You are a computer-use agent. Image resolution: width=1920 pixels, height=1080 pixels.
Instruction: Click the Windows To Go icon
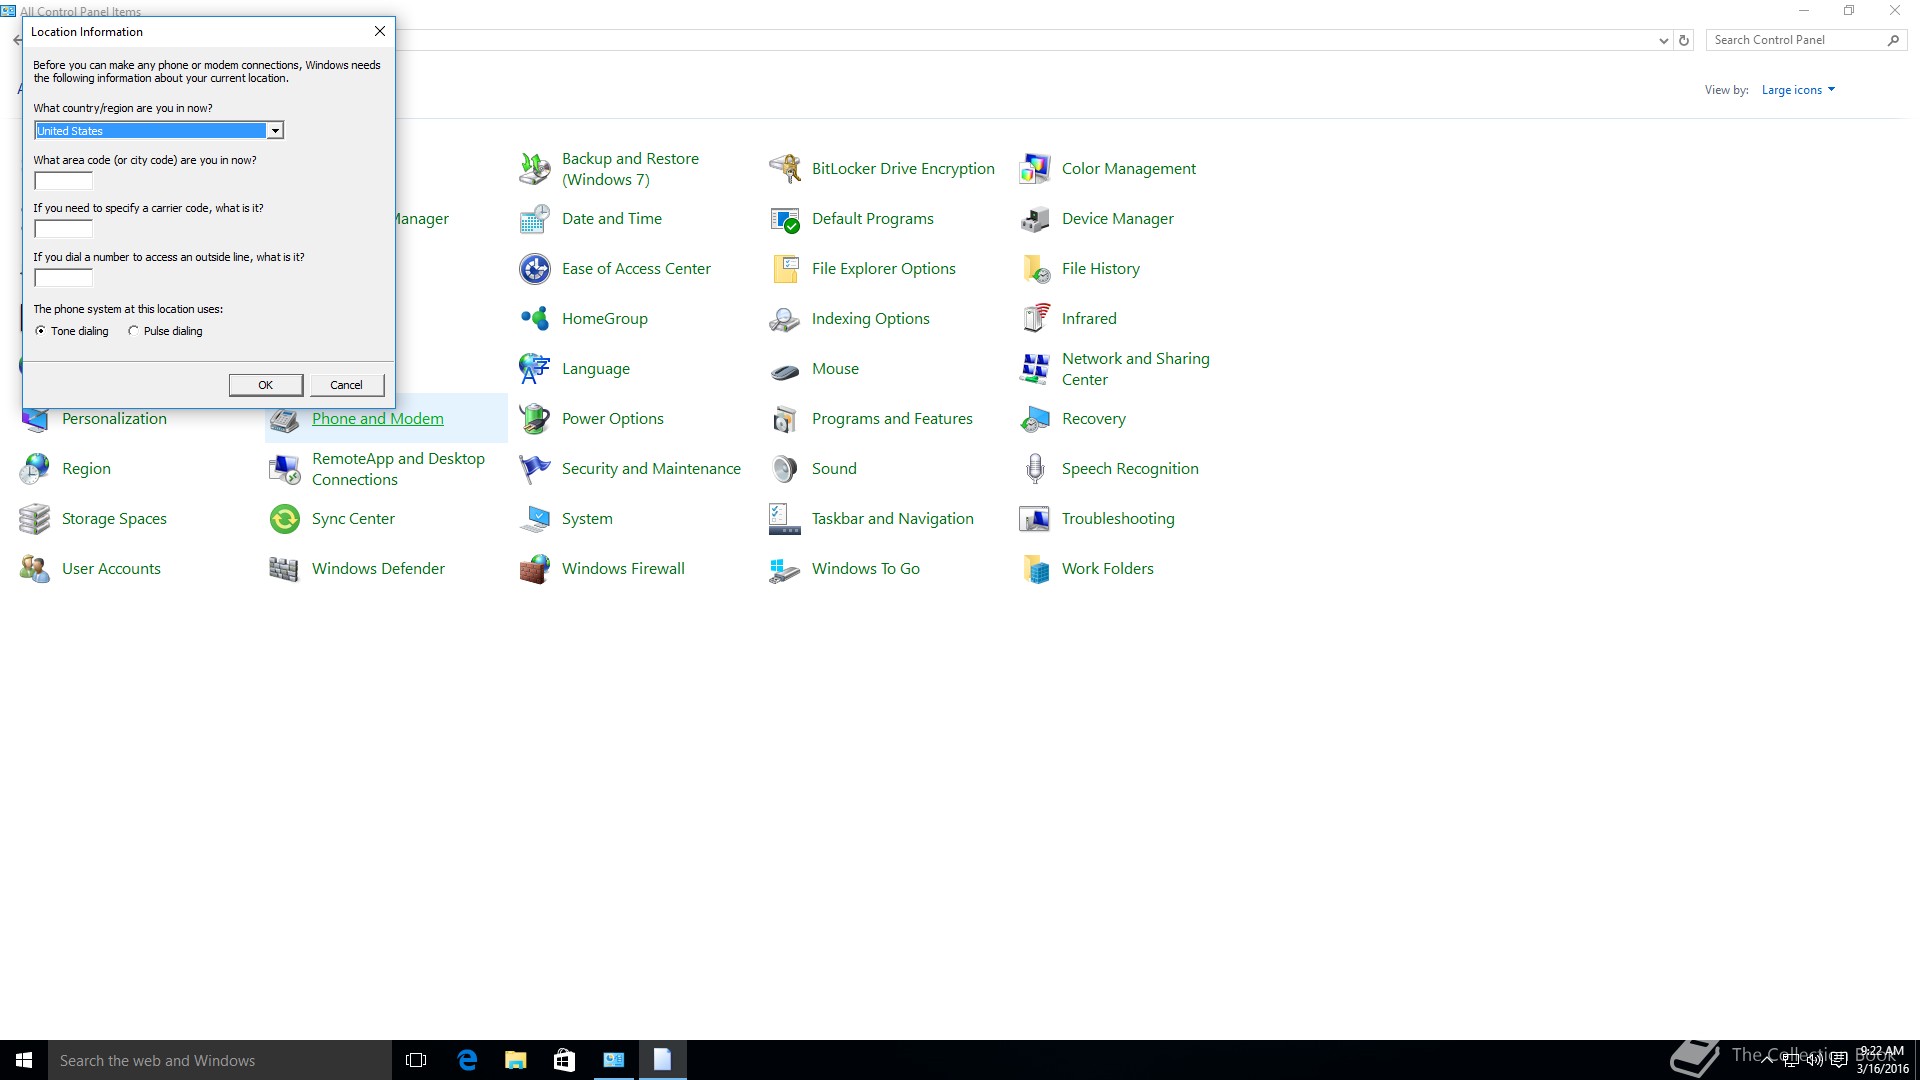click(x=785, y=569)
